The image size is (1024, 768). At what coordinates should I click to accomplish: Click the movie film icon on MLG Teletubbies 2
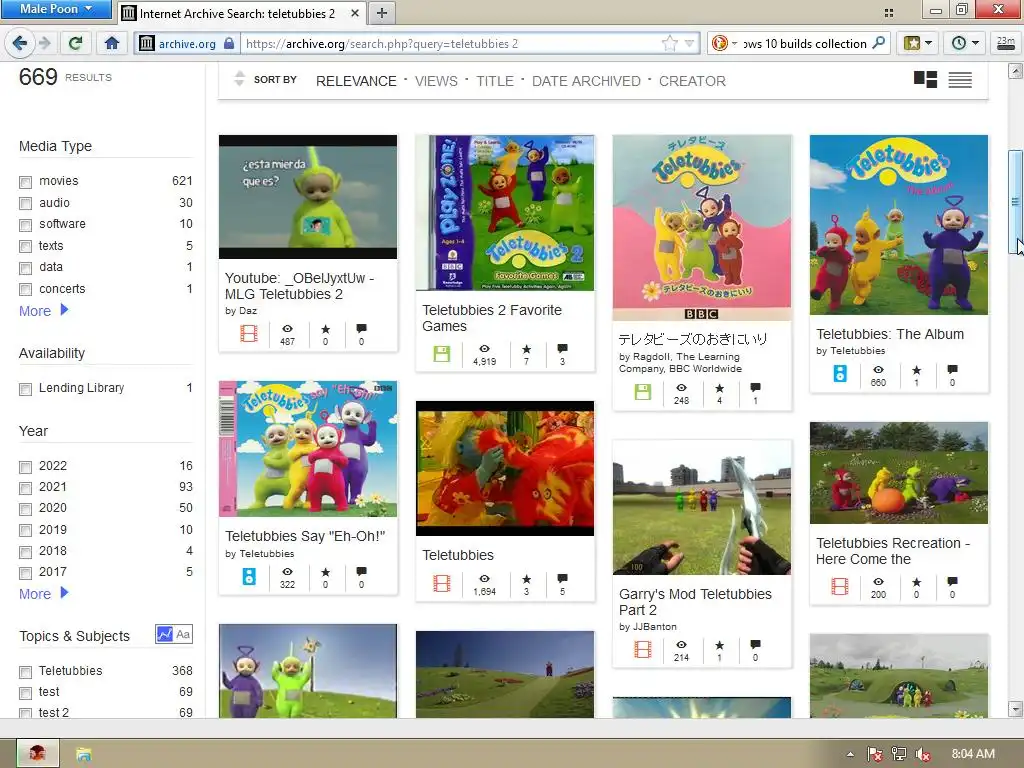click(249, 333)
